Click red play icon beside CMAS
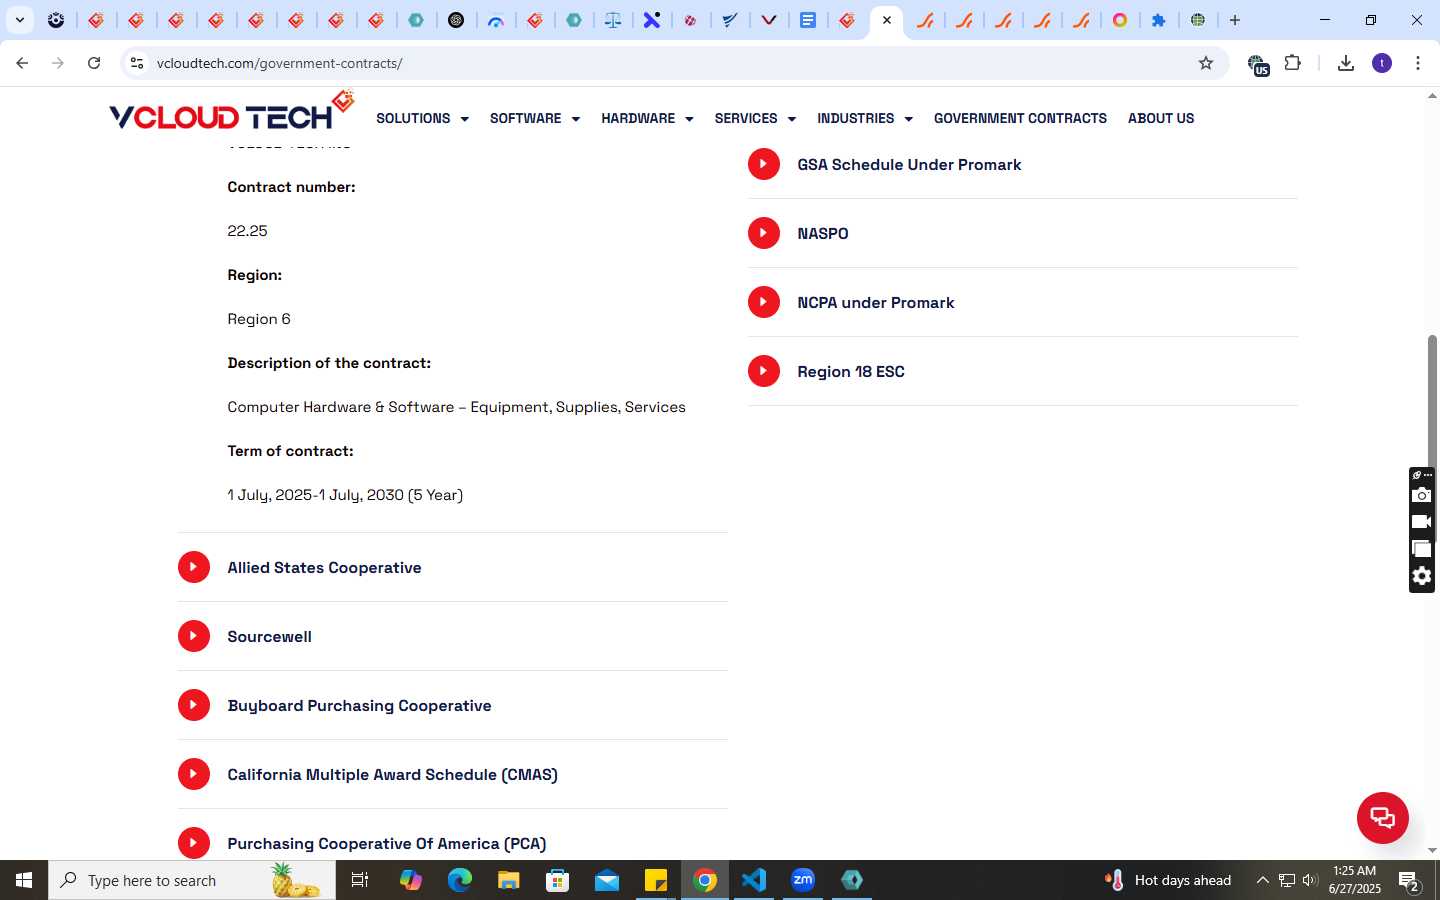 [x=194, y=774]
